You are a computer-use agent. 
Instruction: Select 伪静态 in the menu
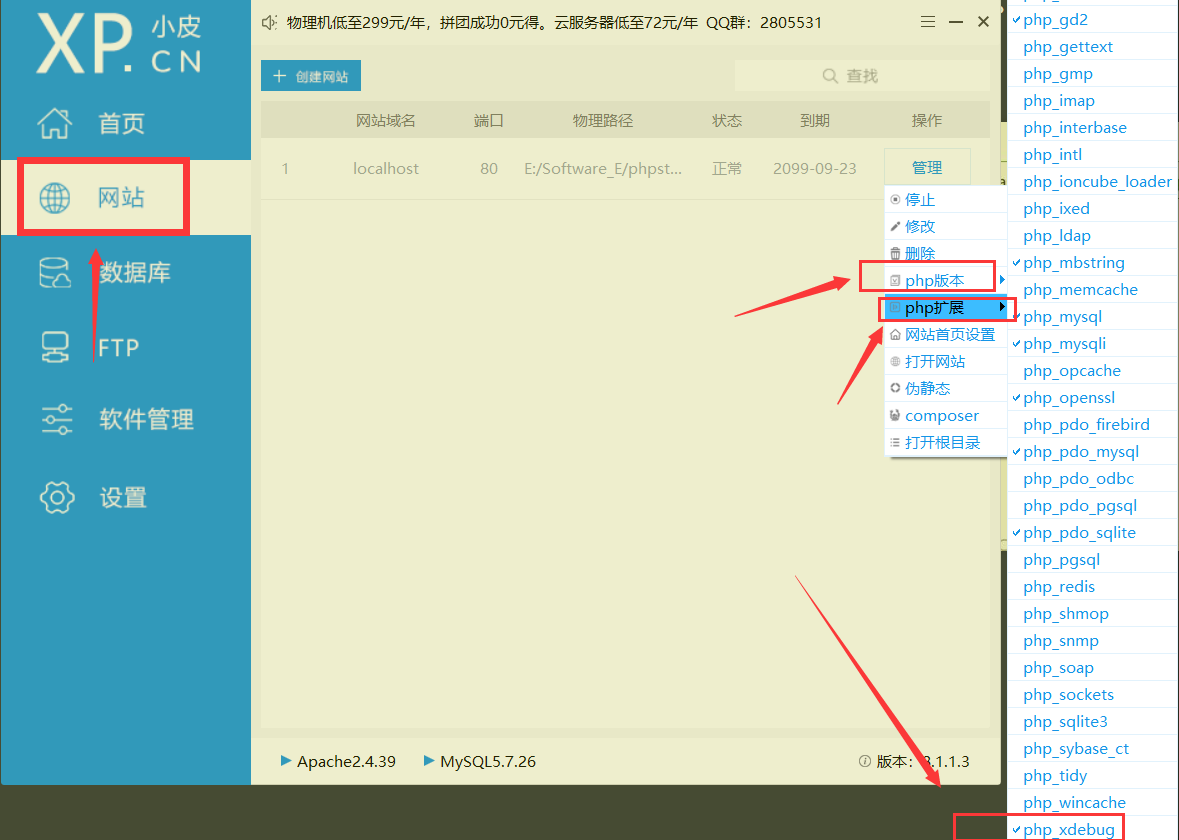(945, 389)
